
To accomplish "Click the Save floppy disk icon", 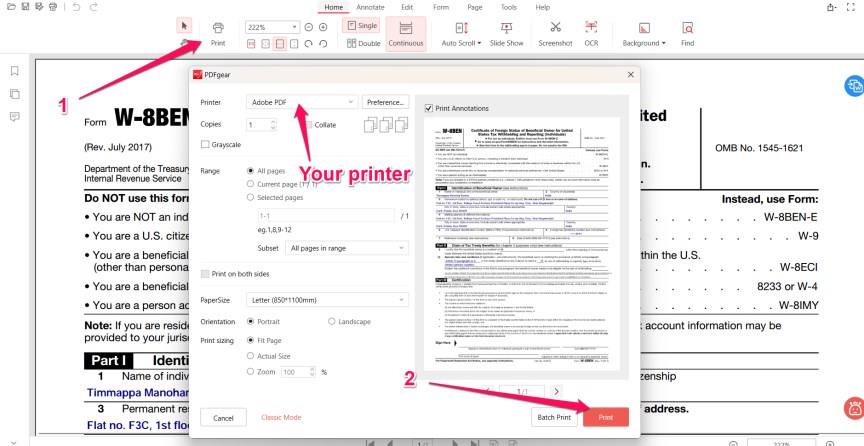I will pyautogui.click(x=25, y=7).
